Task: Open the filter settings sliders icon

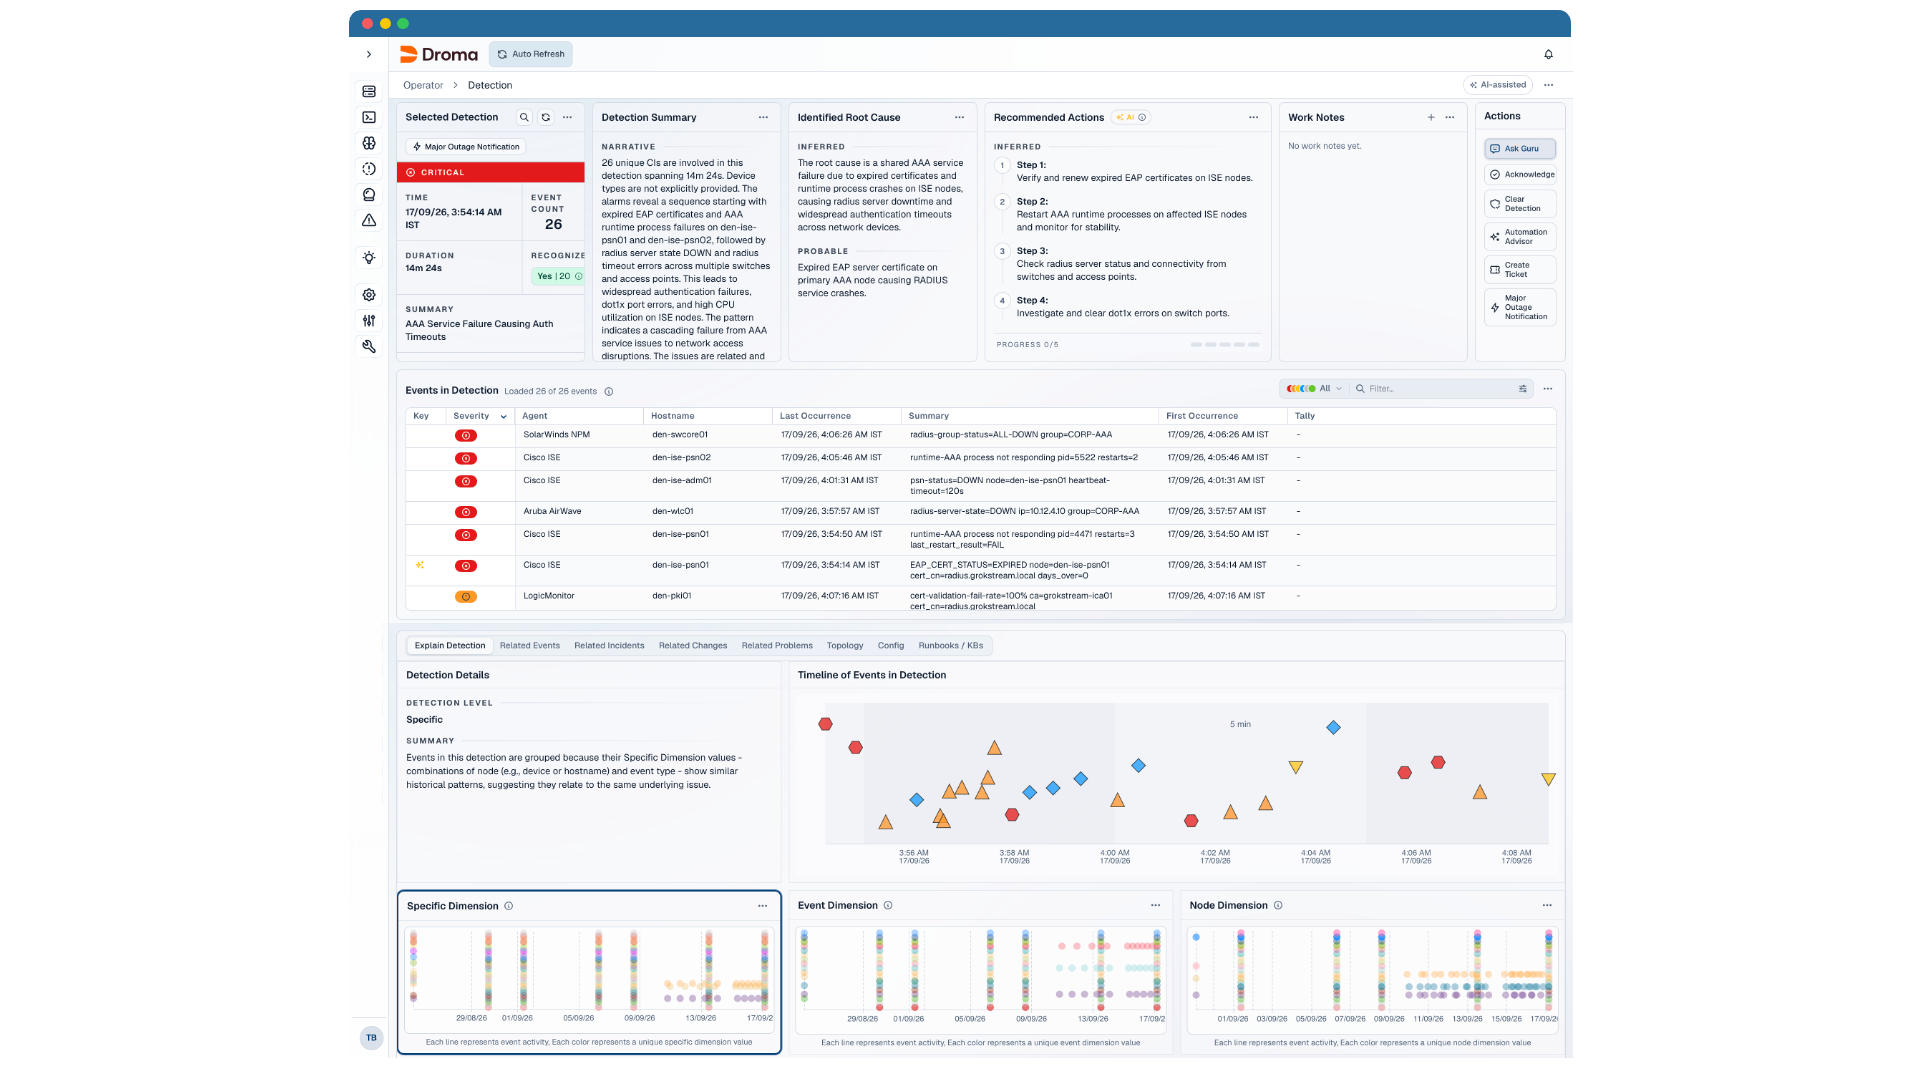Action: point(1523,388)
